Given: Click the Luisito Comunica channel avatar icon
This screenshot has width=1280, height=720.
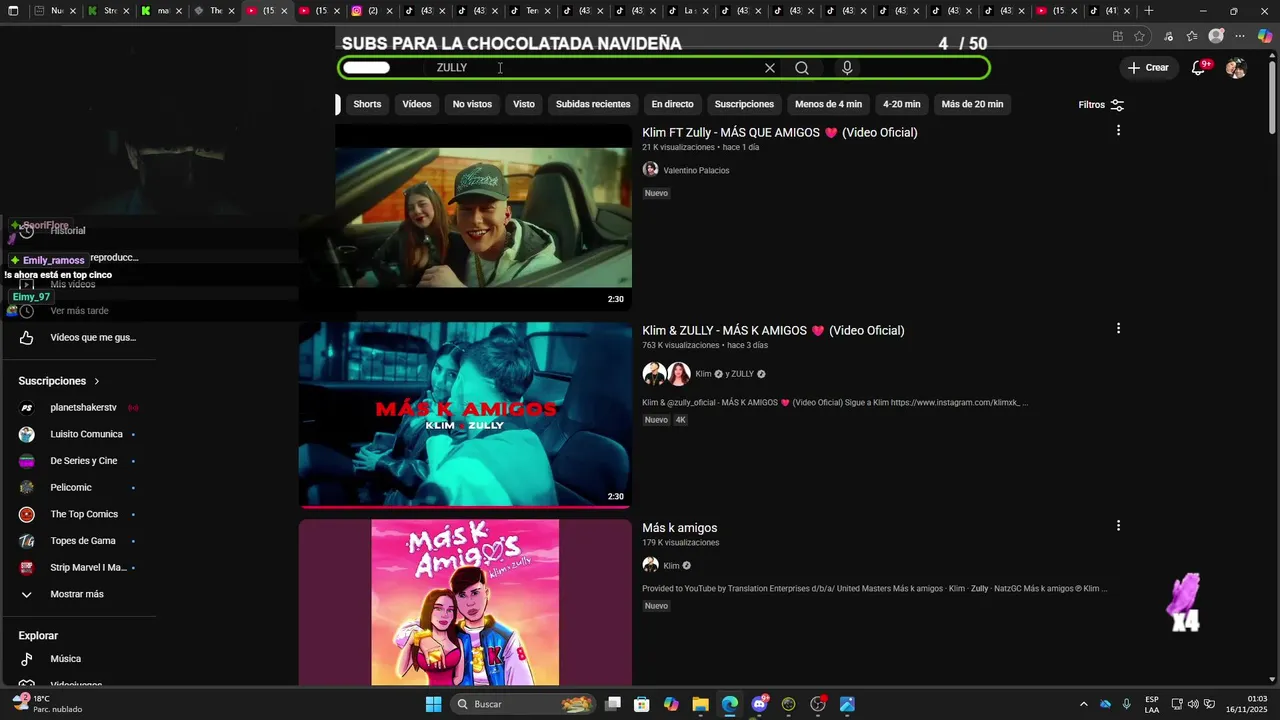Looking at the screenshot, I should pyautogui.click(x=27, y=434).
